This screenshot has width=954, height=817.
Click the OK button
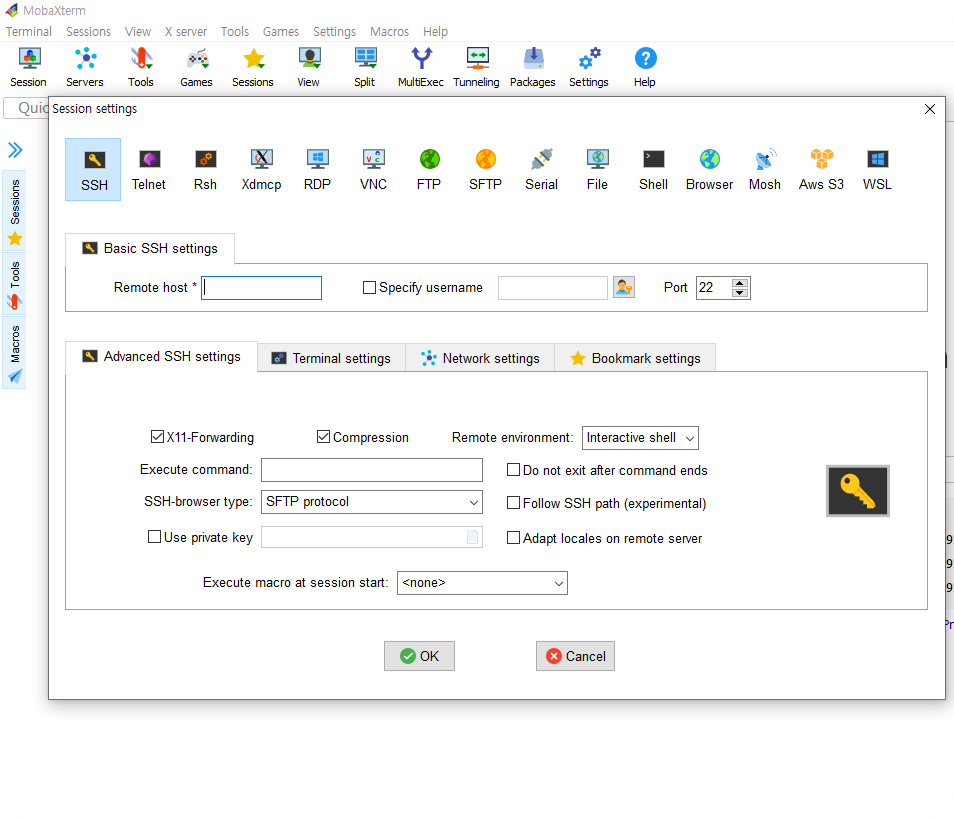coord(419,656)
